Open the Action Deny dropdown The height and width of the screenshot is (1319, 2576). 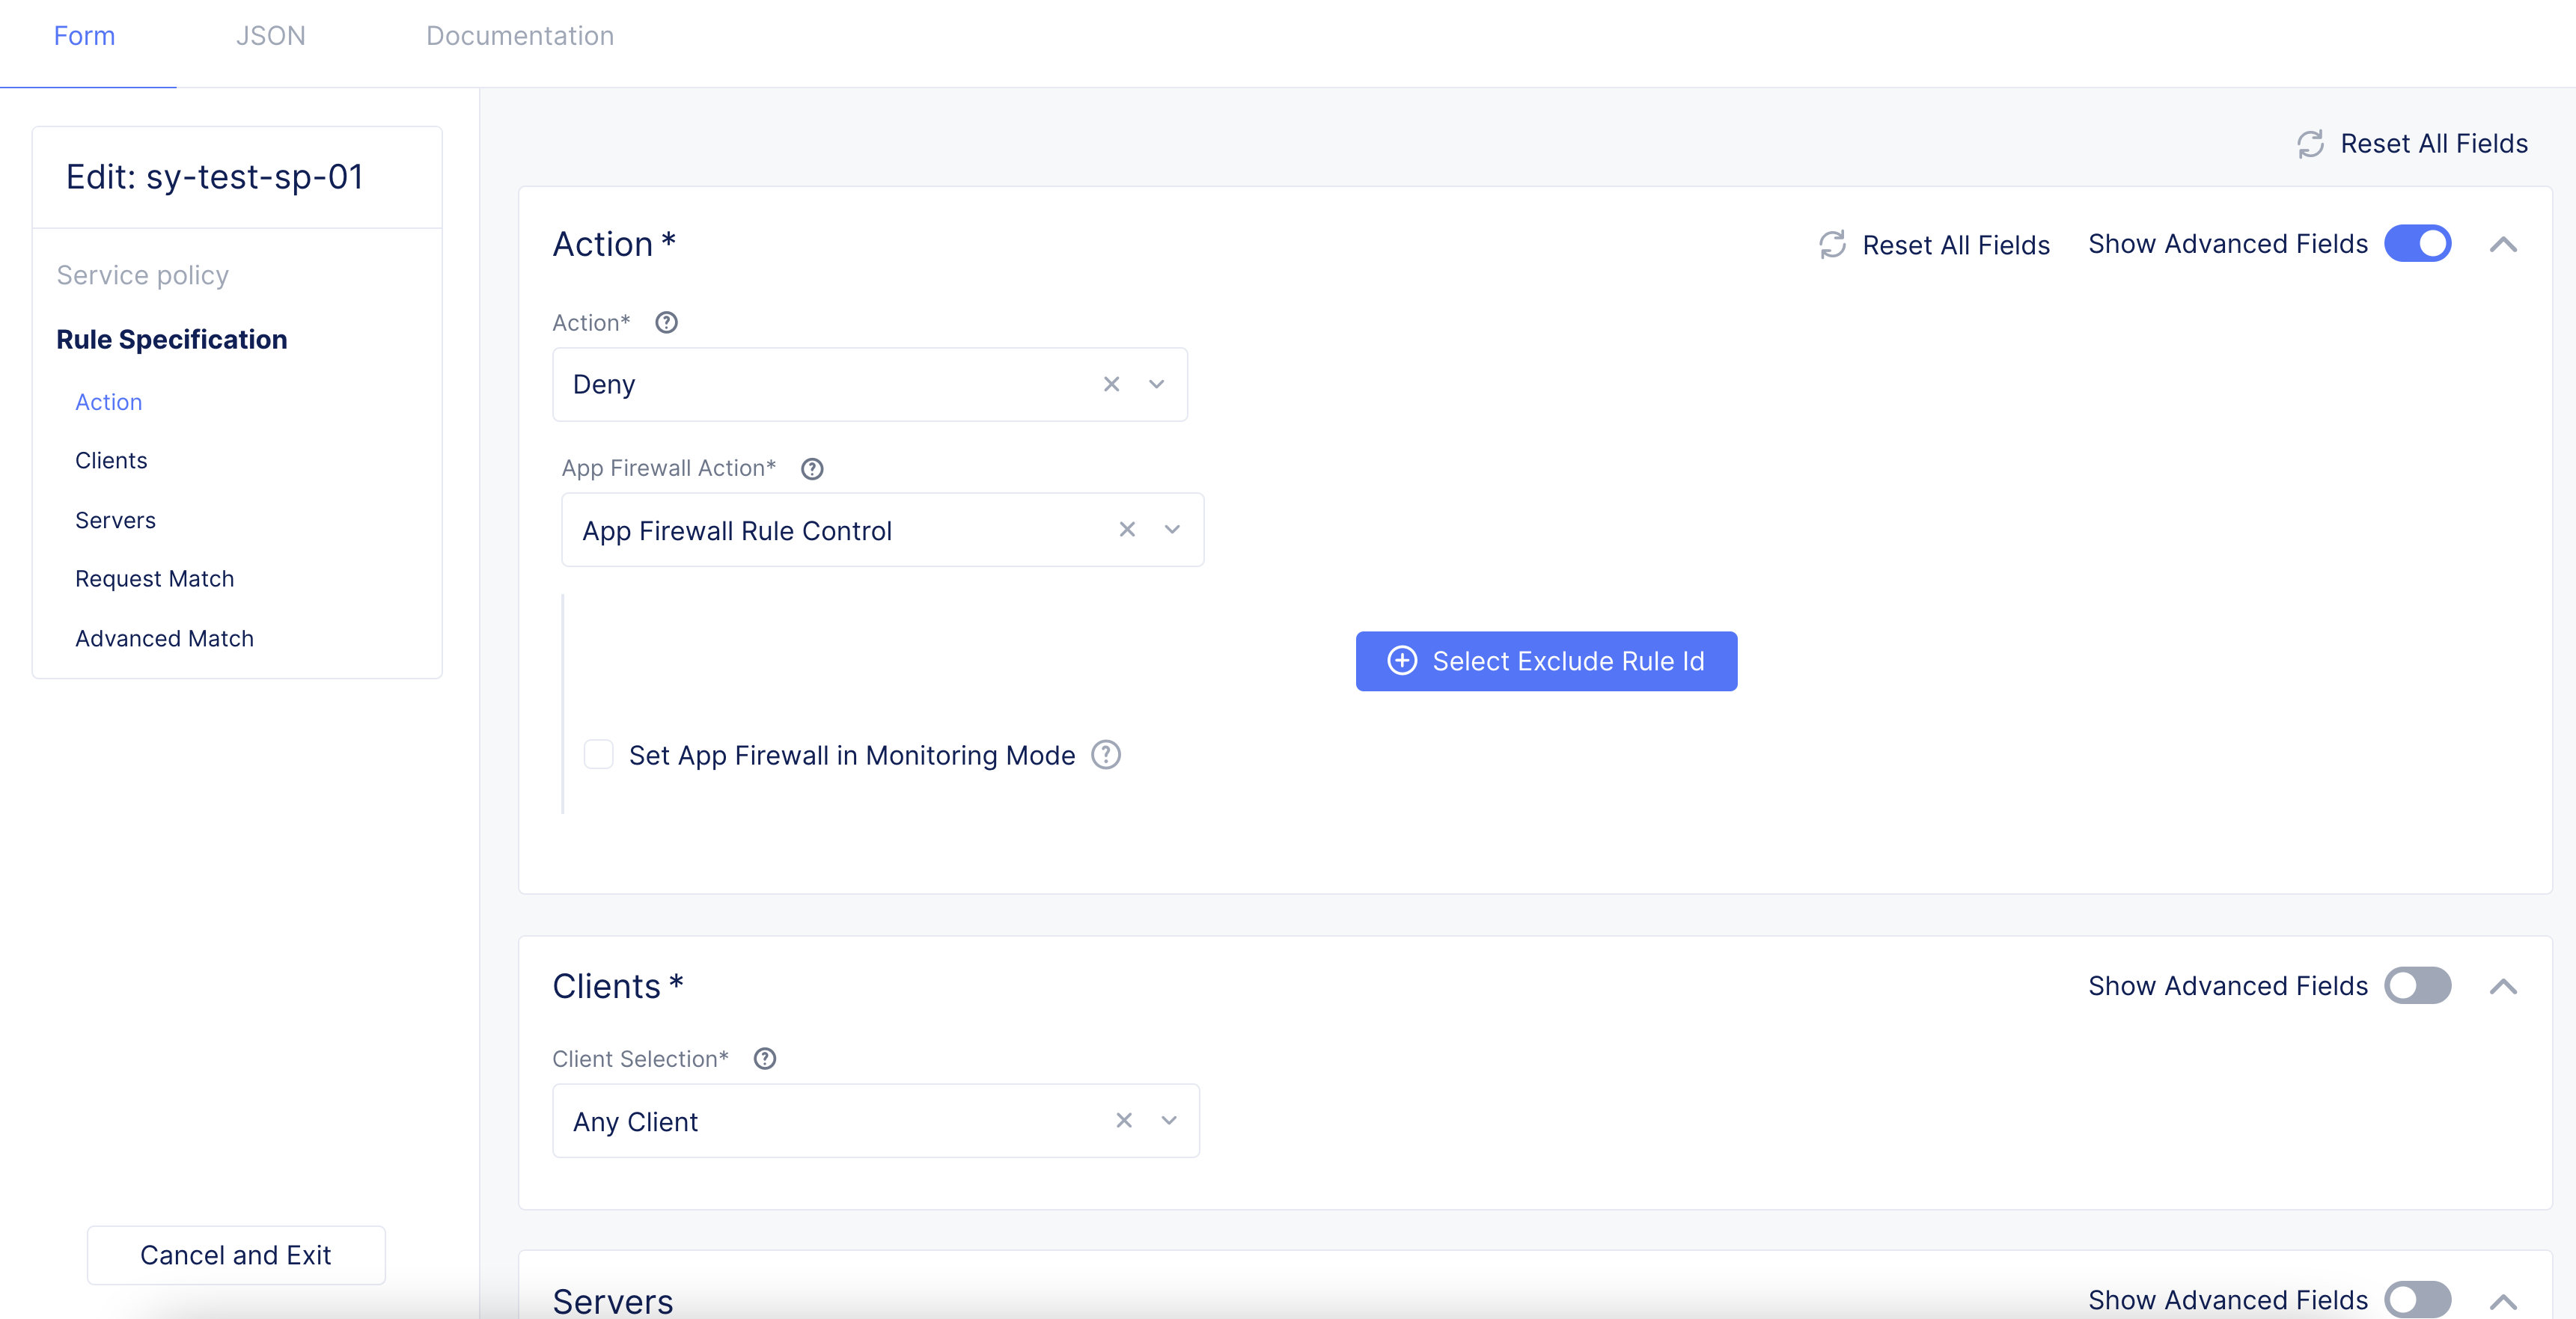pyautogui.click(x=1157, y=384)
